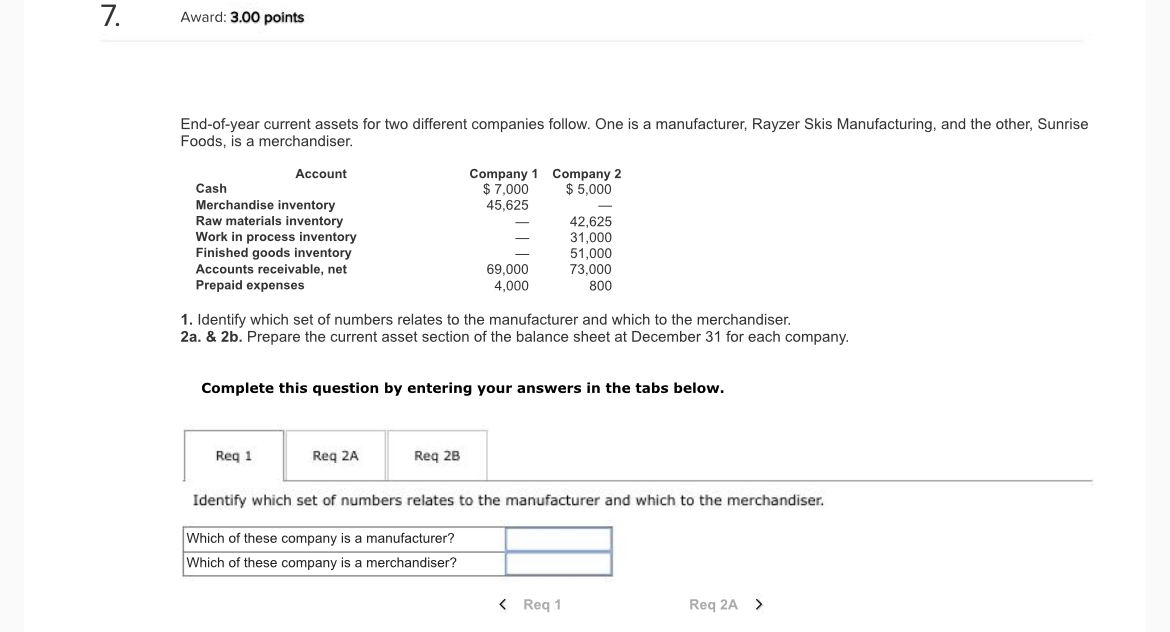Click the question number 7
Screen dimensions: 1170x632
(x=111, y=17)
